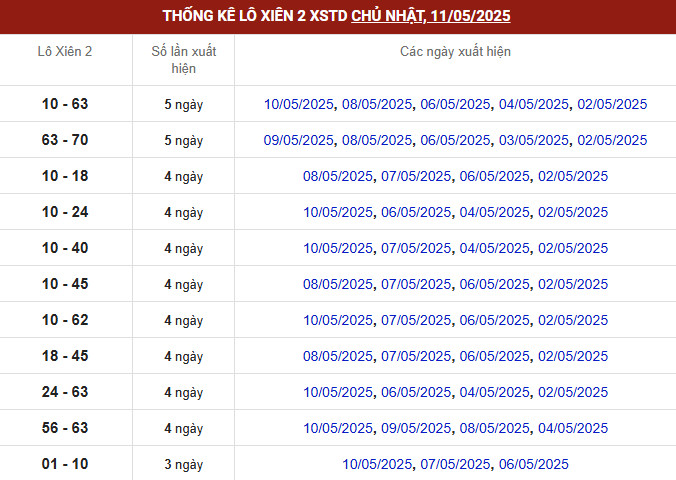
Task: Open 02/05/2025 link in 10 - 63 row
Action: pyautogui.click(x=612, y=104)
